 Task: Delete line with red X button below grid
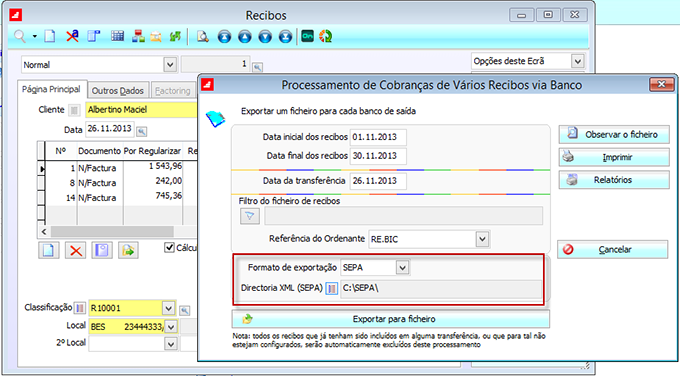pos(75,250)
